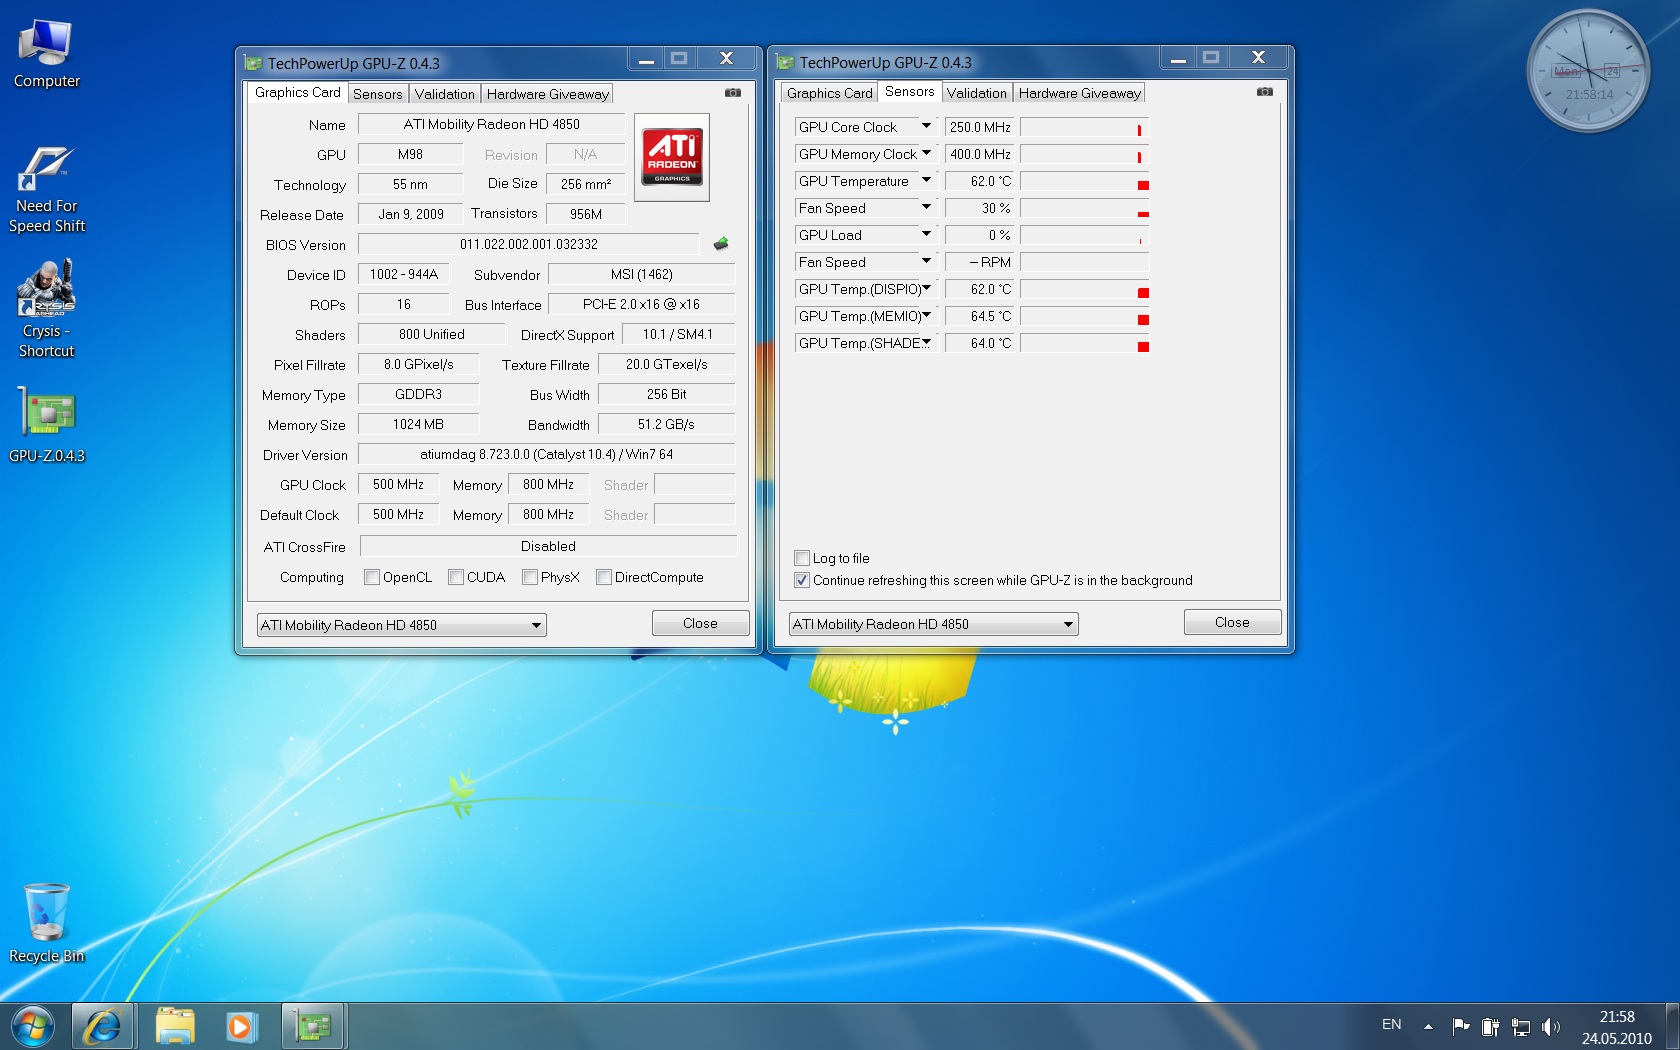Expand GPU Temp.(DISPIO) dropdown
Viewport: 1680px width, 1050px height.
[926, 288]
